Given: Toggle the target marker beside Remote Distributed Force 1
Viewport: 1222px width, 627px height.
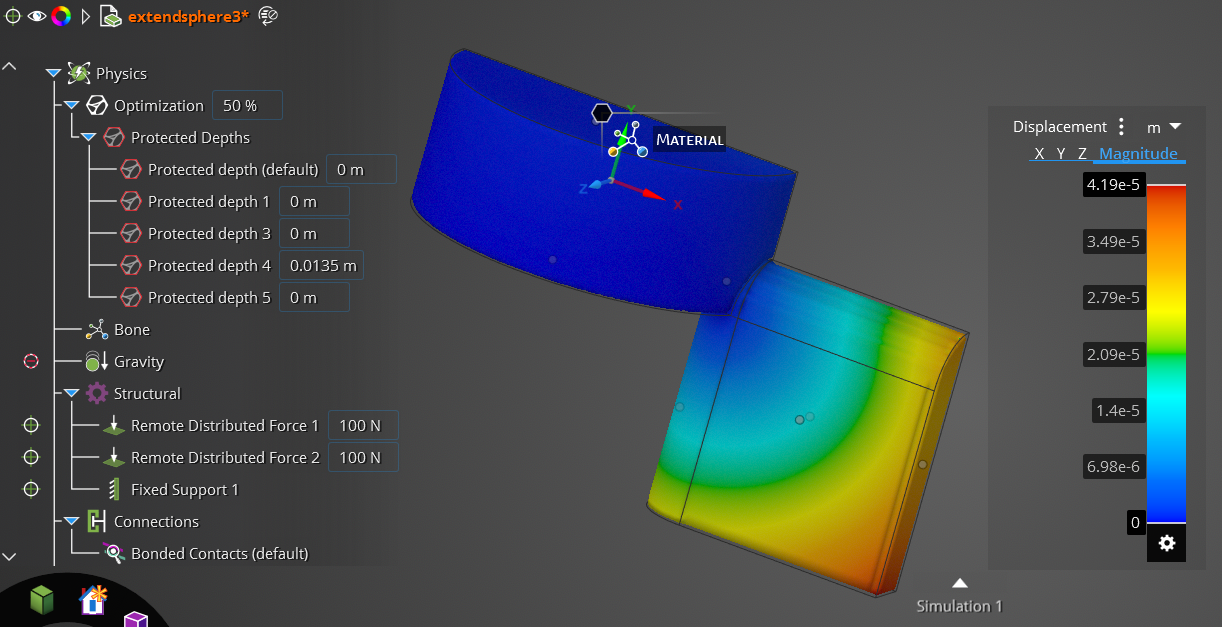Looking at the screenshot, I should click(x=31, y=425).
